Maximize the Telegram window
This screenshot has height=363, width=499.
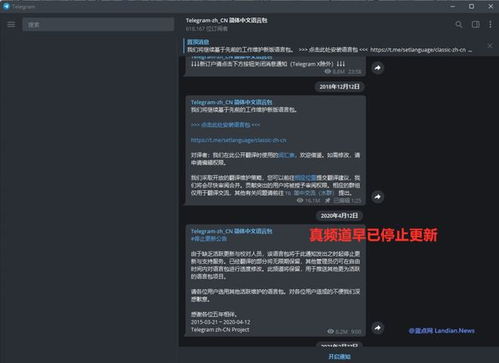click(471, 6)
